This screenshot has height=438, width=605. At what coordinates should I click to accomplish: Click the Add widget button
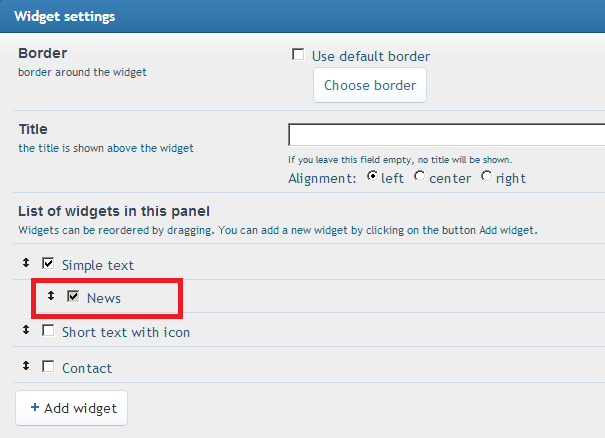coord(72,408)
